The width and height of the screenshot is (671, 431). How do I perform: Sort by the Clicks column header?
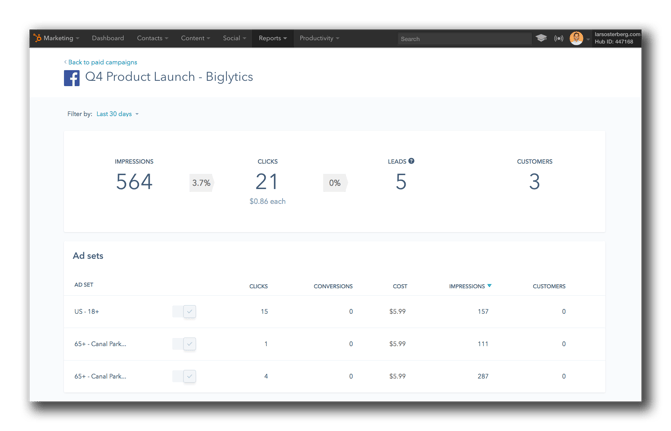coord(258,286)
